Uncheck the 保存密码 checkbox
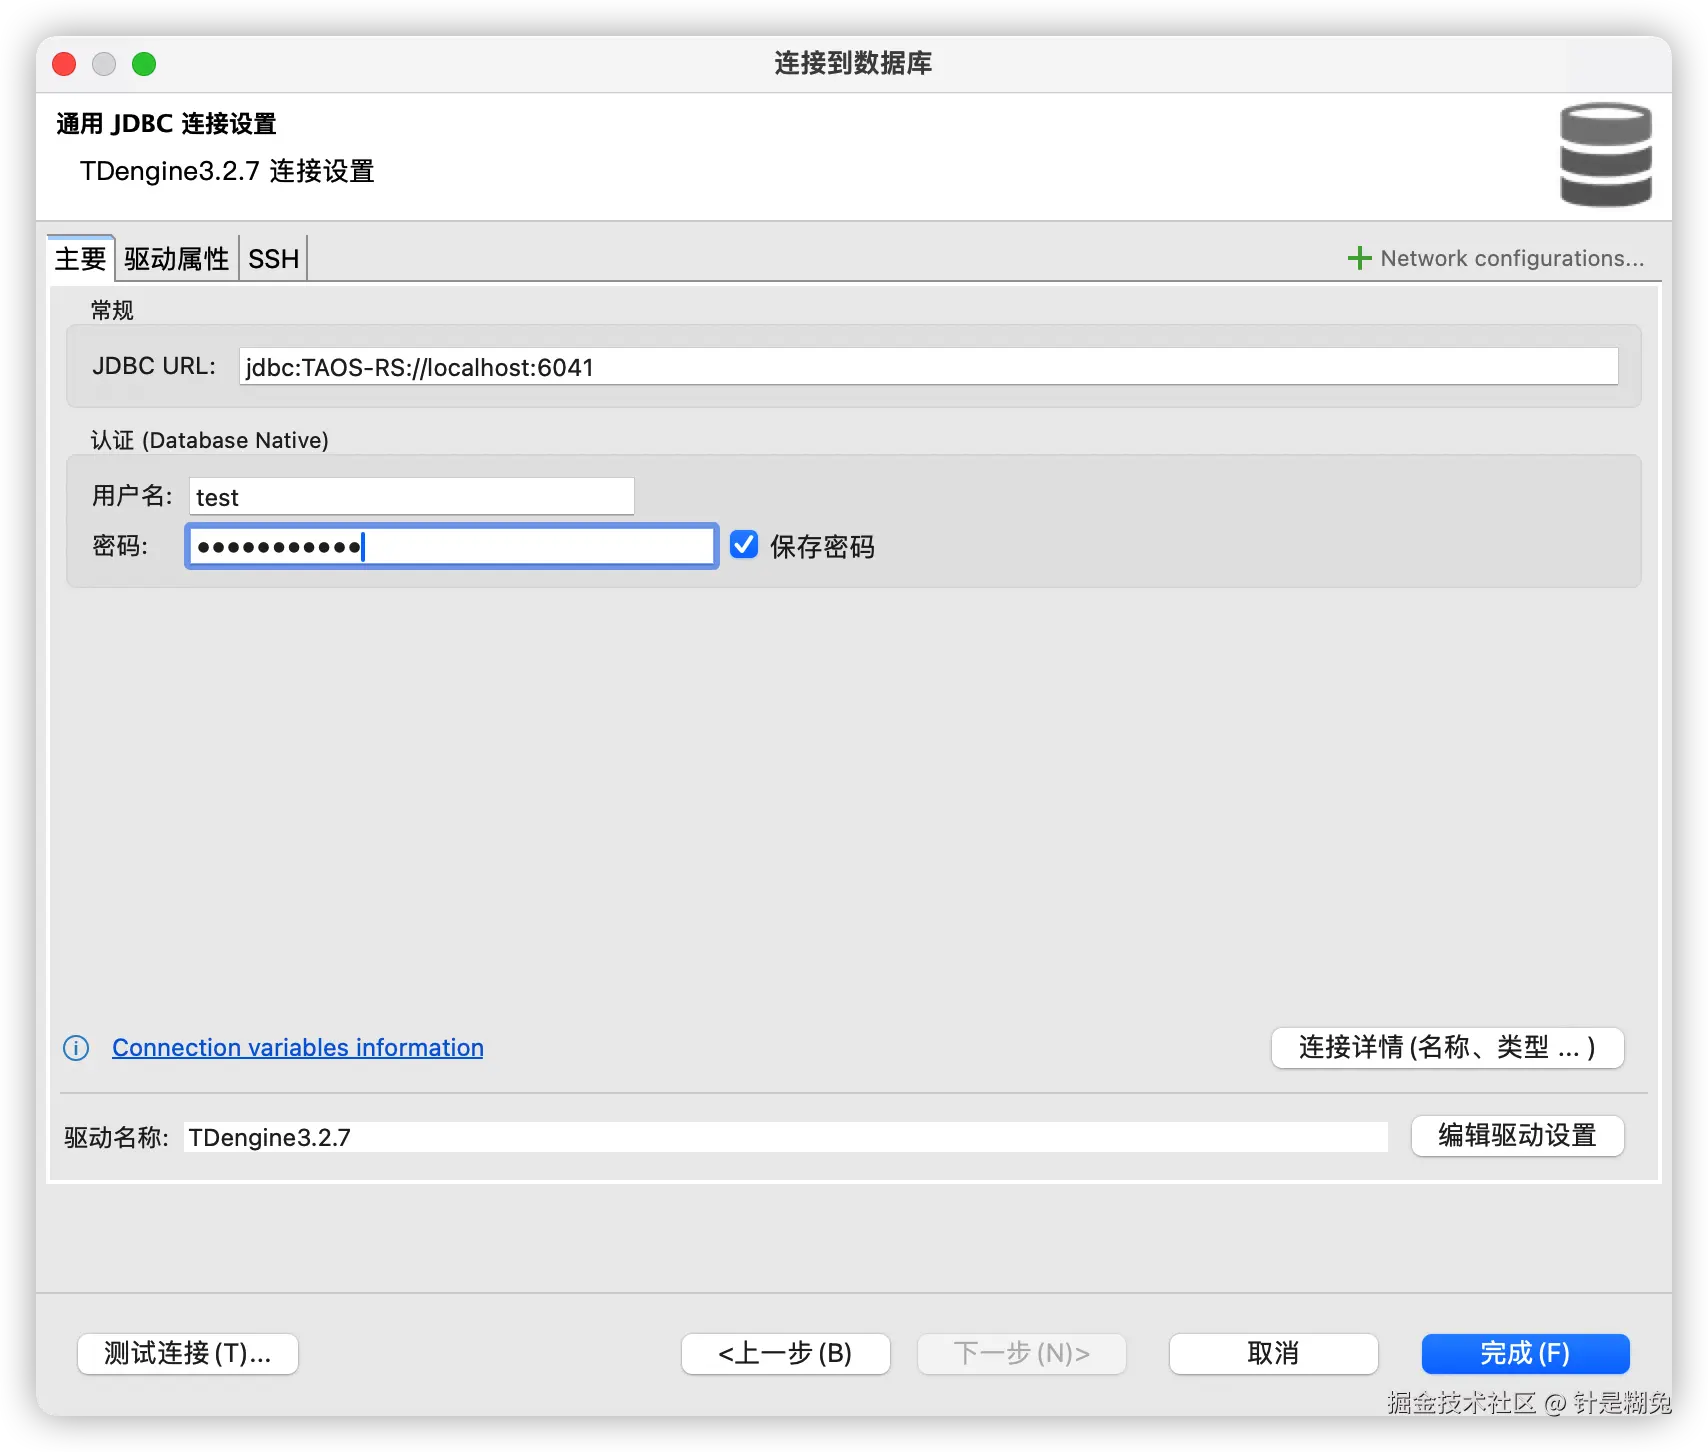Screen dimensions: 1708x1452 744,545
